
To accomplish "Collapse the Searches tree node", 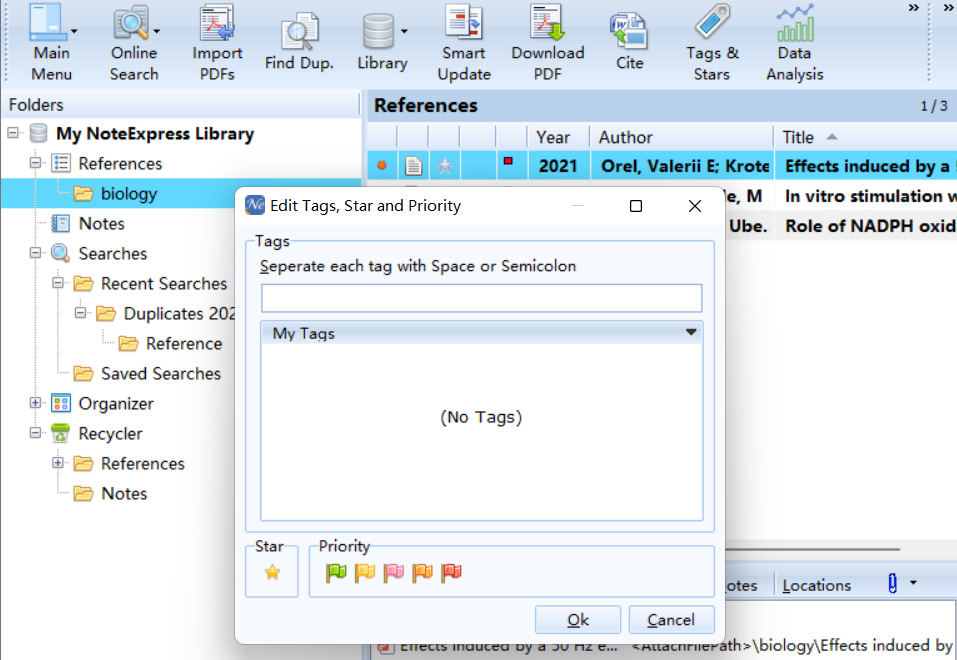I will click(x=35, y=253).
